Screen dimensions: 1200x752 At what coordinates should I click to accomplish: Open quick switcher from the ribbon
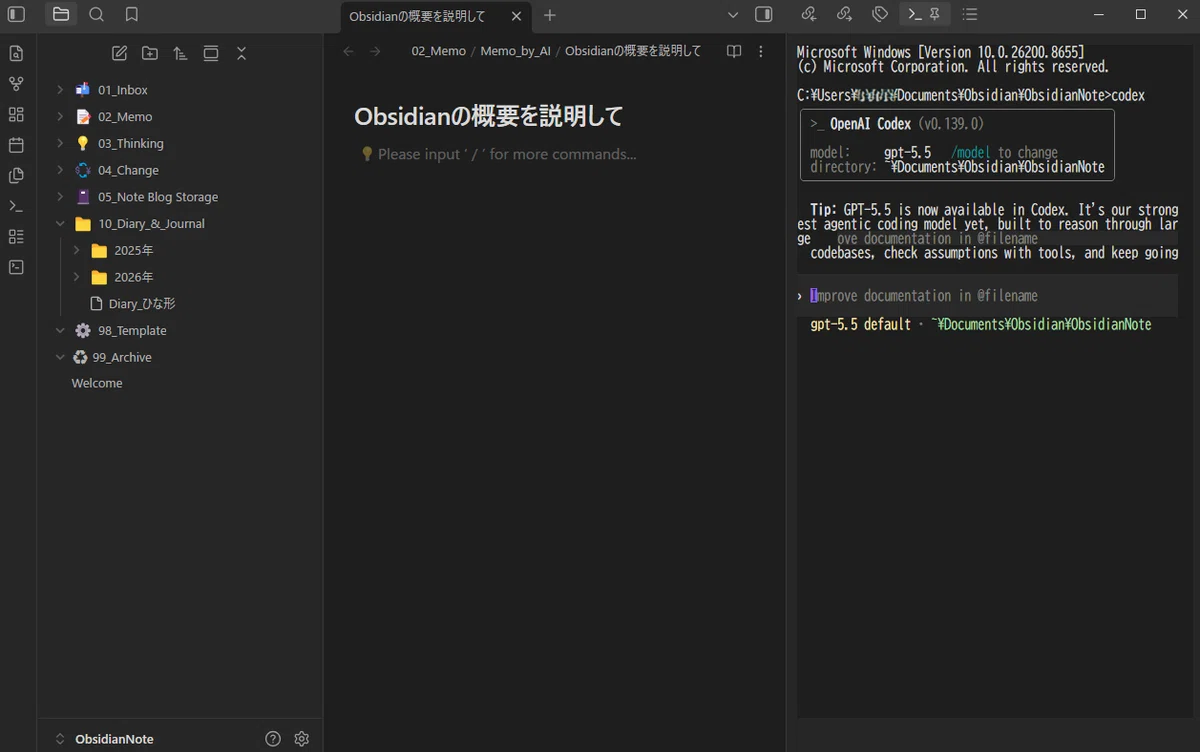[x=16, y=54]
